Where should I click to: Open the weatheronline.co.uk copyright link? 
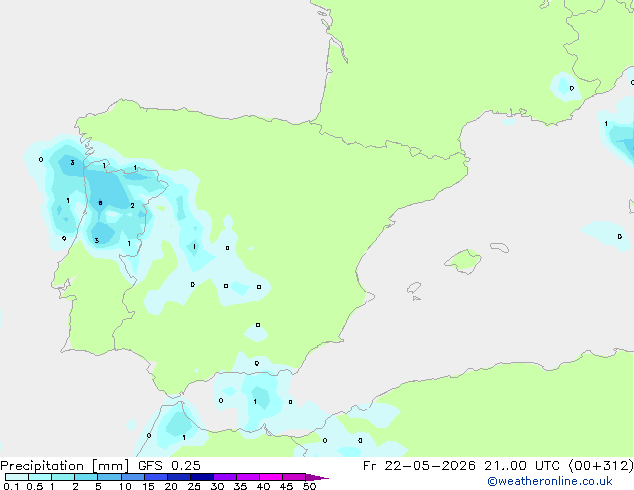pyautogui.click(x=550, y=481)
